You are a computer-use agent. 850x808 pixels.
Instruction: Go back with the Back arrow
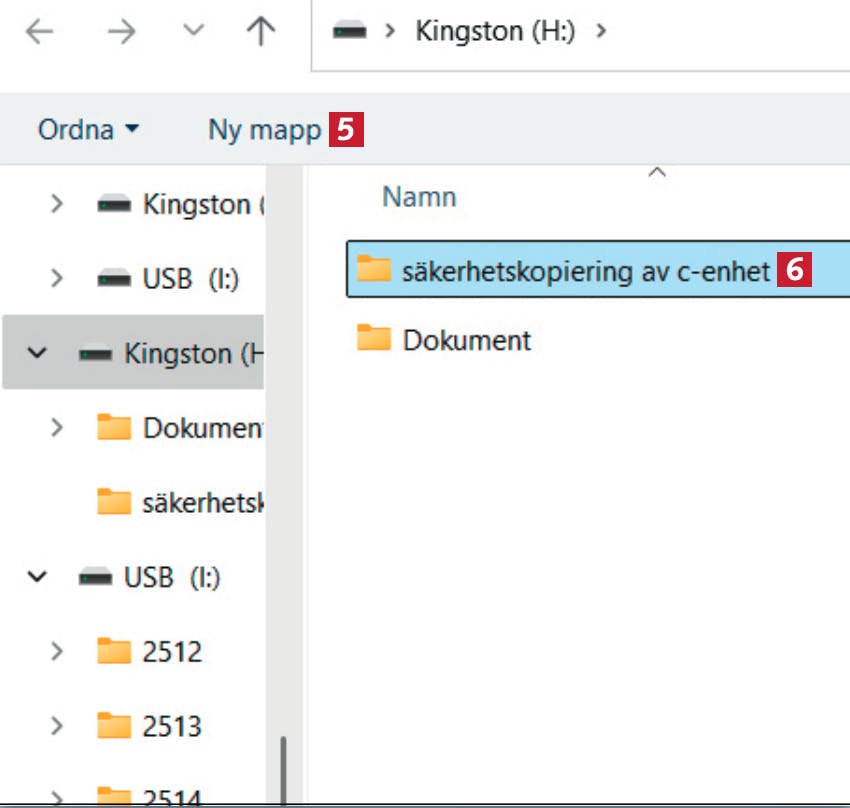click(40, 31)
